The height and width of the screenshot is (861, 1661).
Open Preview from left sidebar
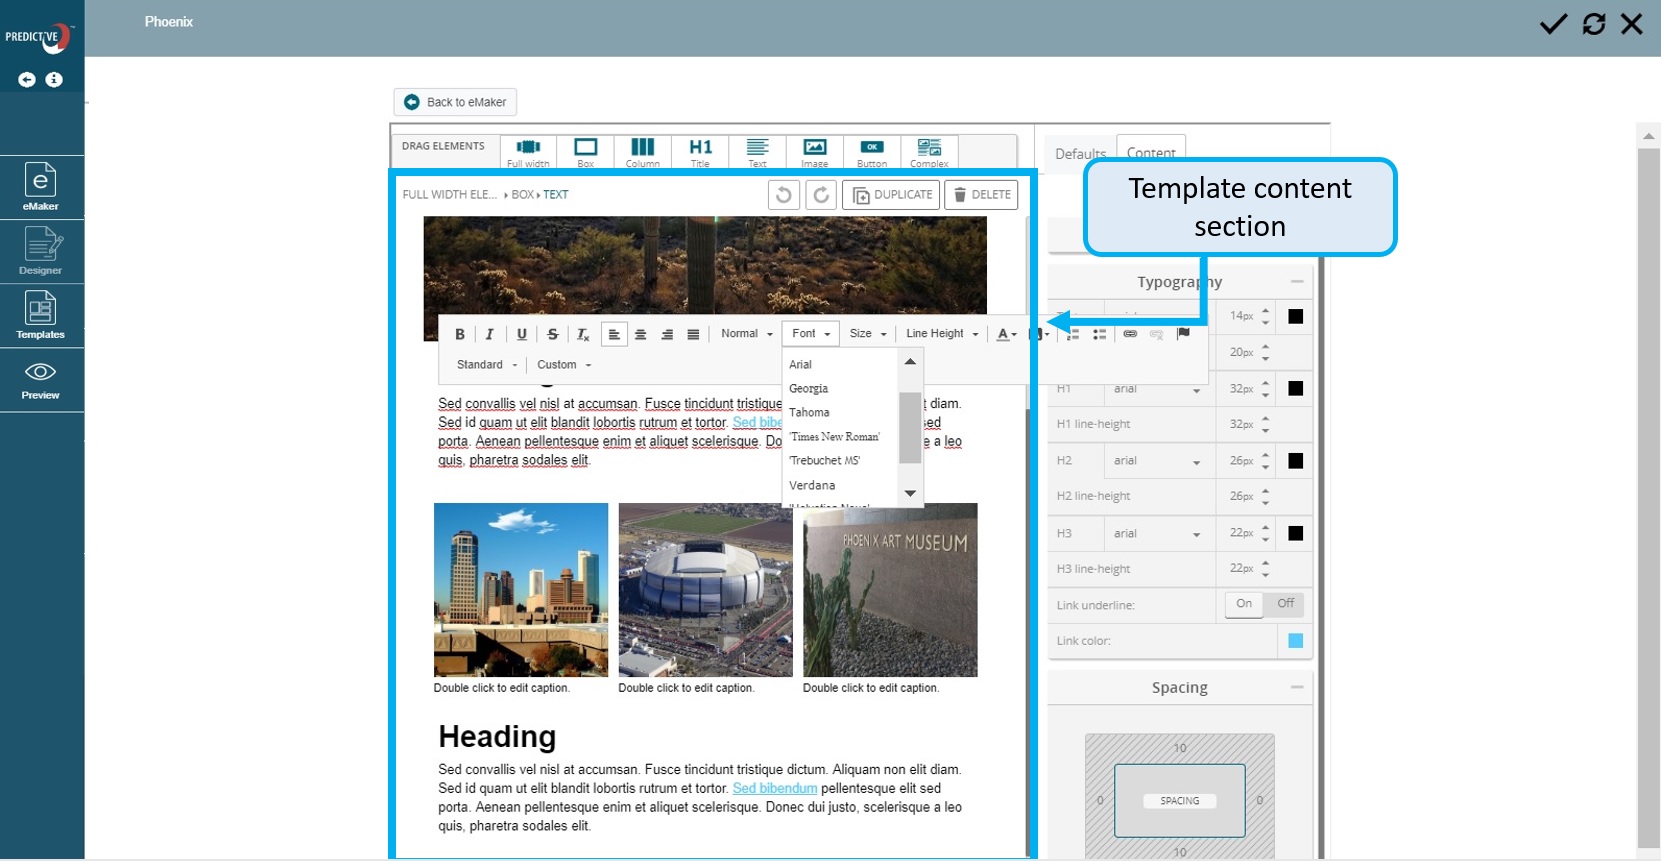[41, 380]
